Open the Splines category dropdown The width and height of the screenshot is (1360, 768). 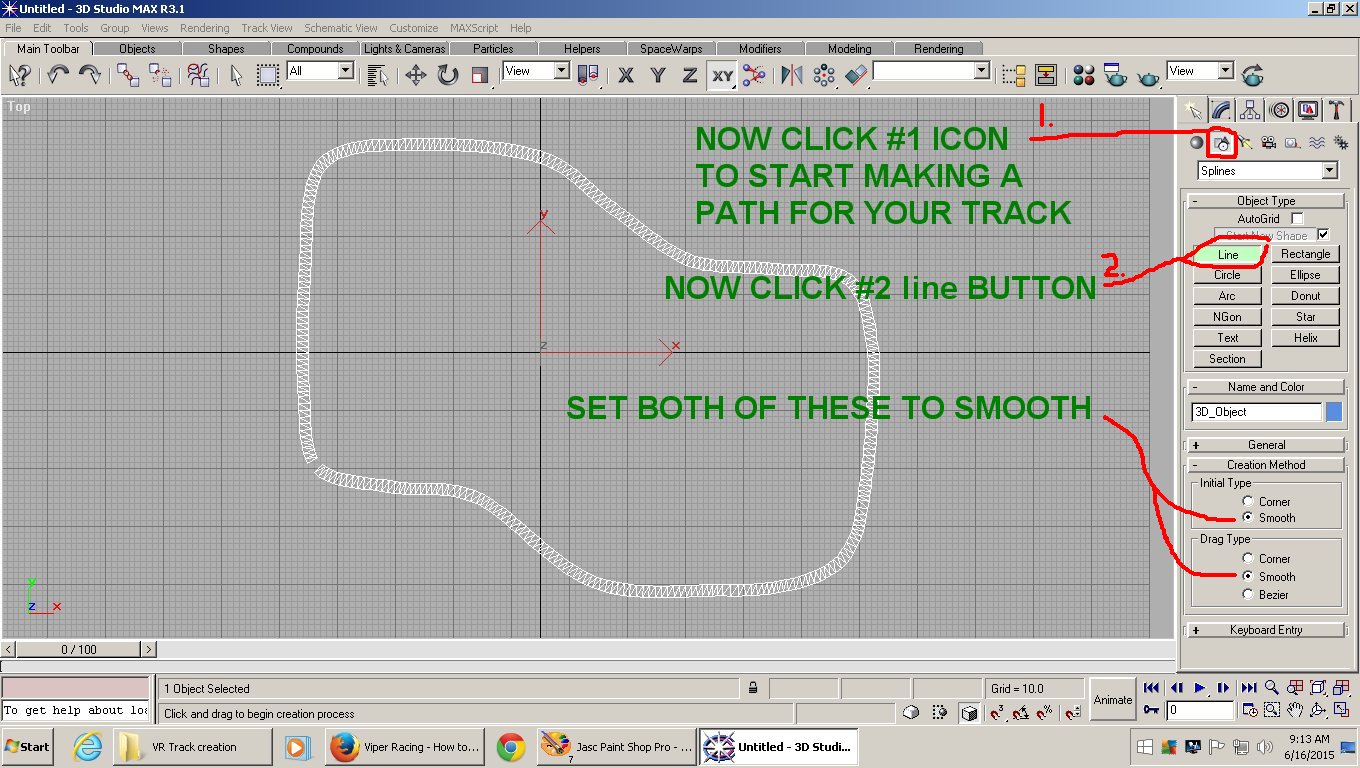[x=1267, y=171]
